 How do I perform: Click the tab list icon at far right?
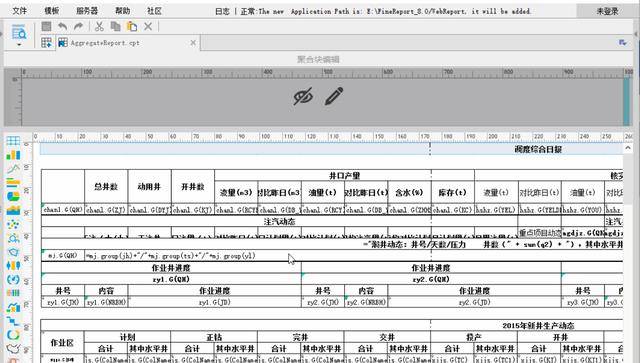[622, 42]
